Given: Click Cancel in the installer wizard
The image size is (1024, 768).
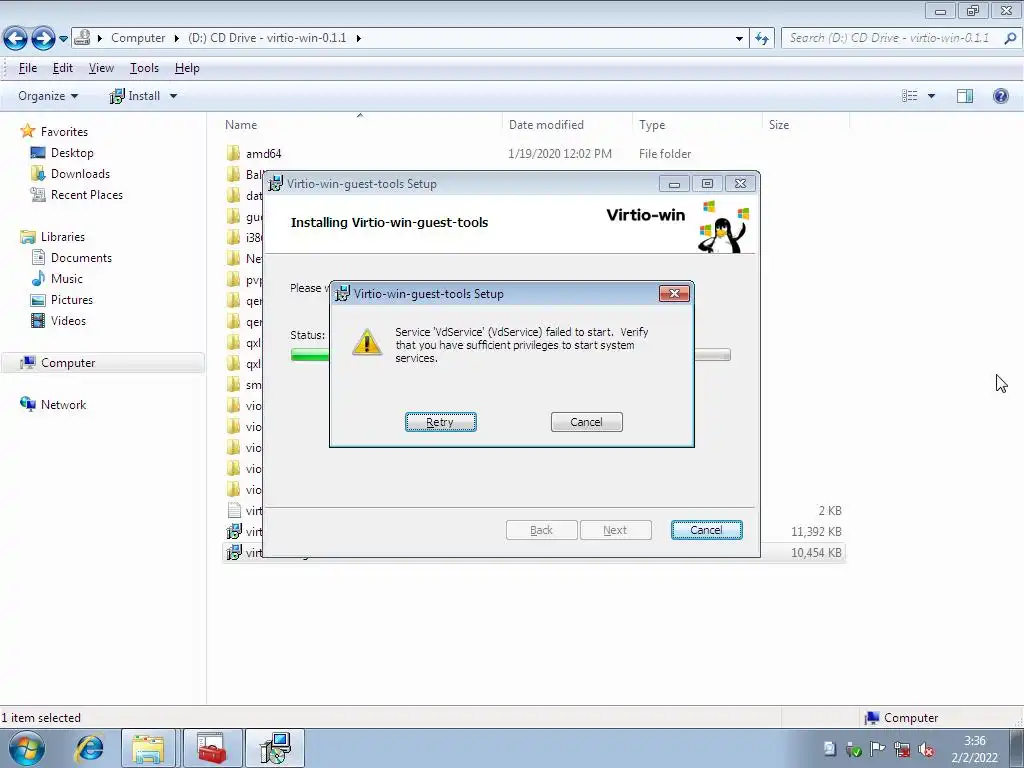Looking at the screenshot, I should tap(706, 530).
